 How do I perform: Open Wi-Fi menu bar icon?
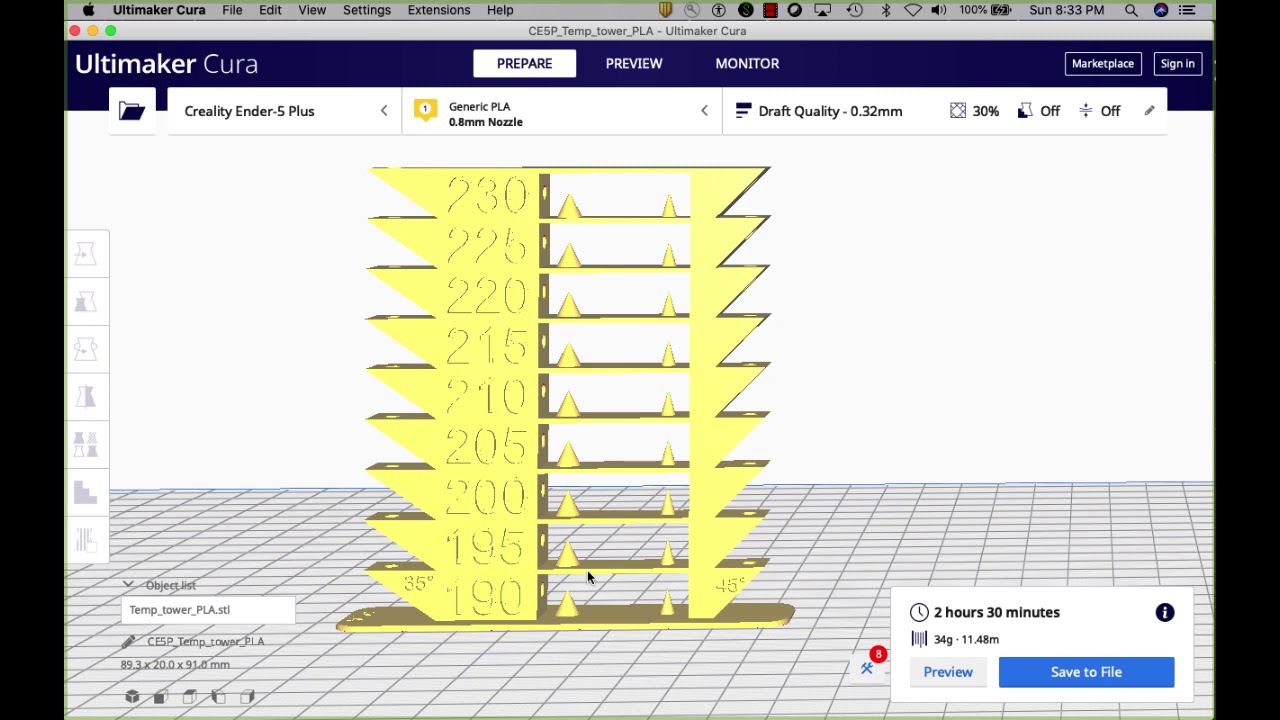tap(912, 10)
